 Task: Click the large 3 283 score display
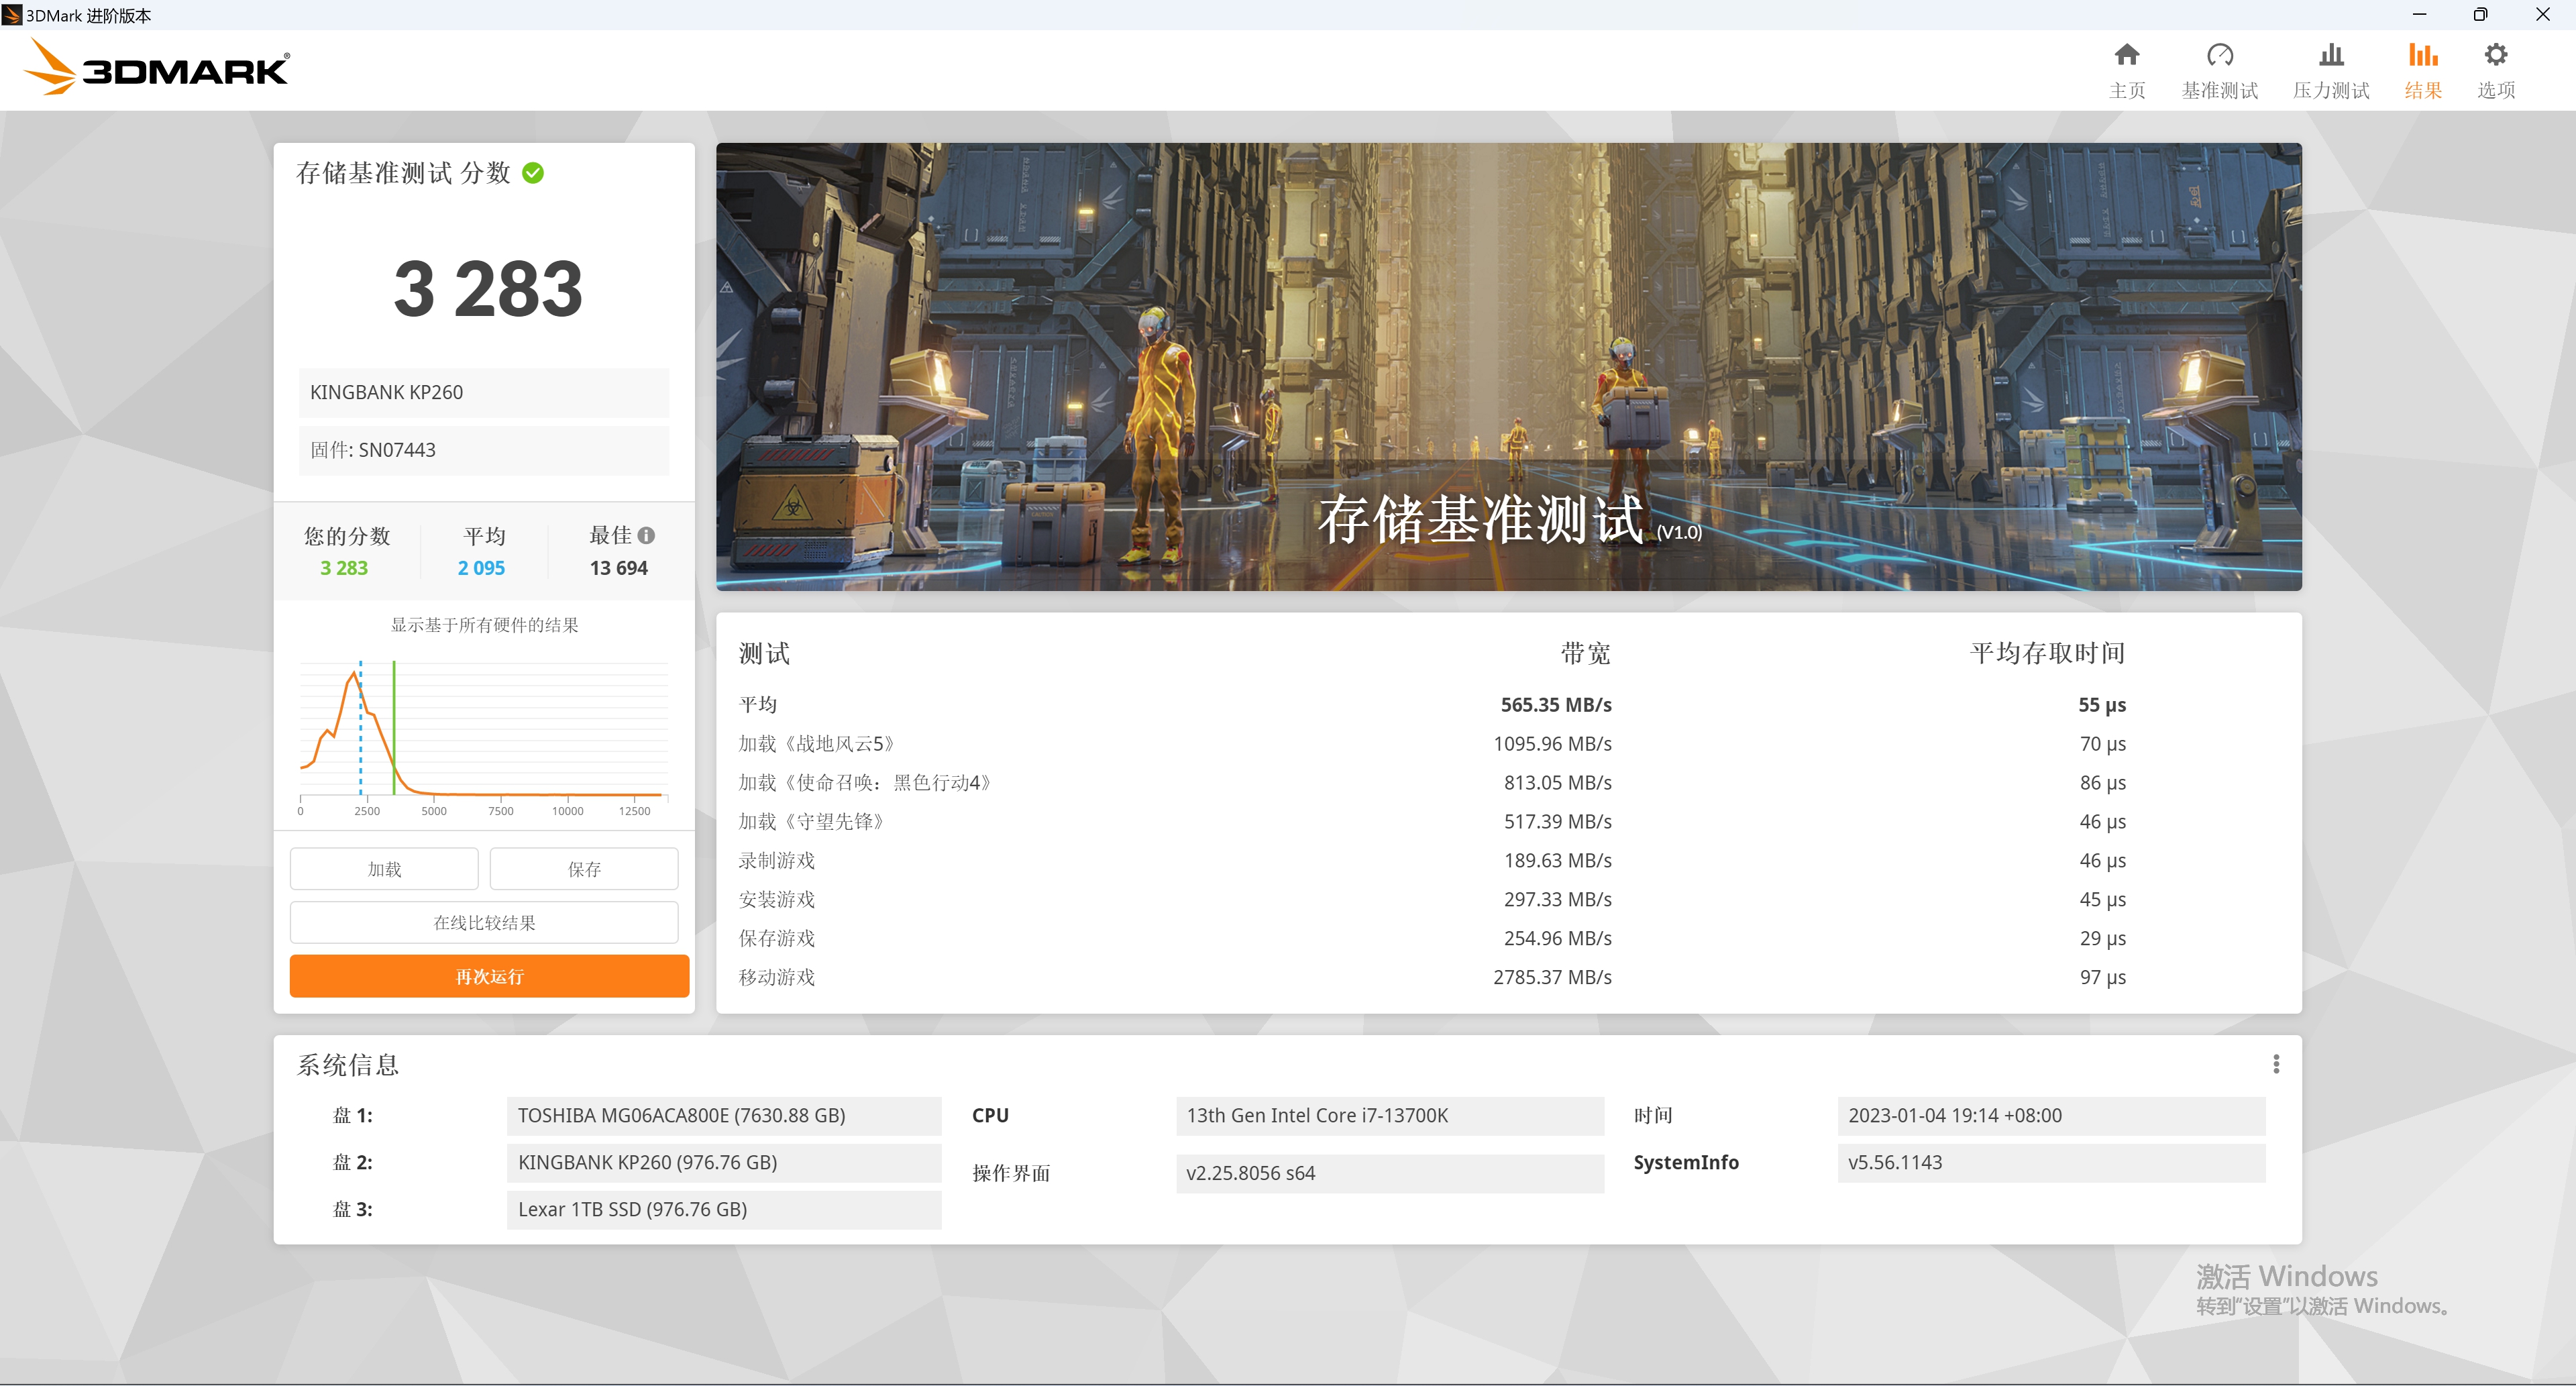486,288
